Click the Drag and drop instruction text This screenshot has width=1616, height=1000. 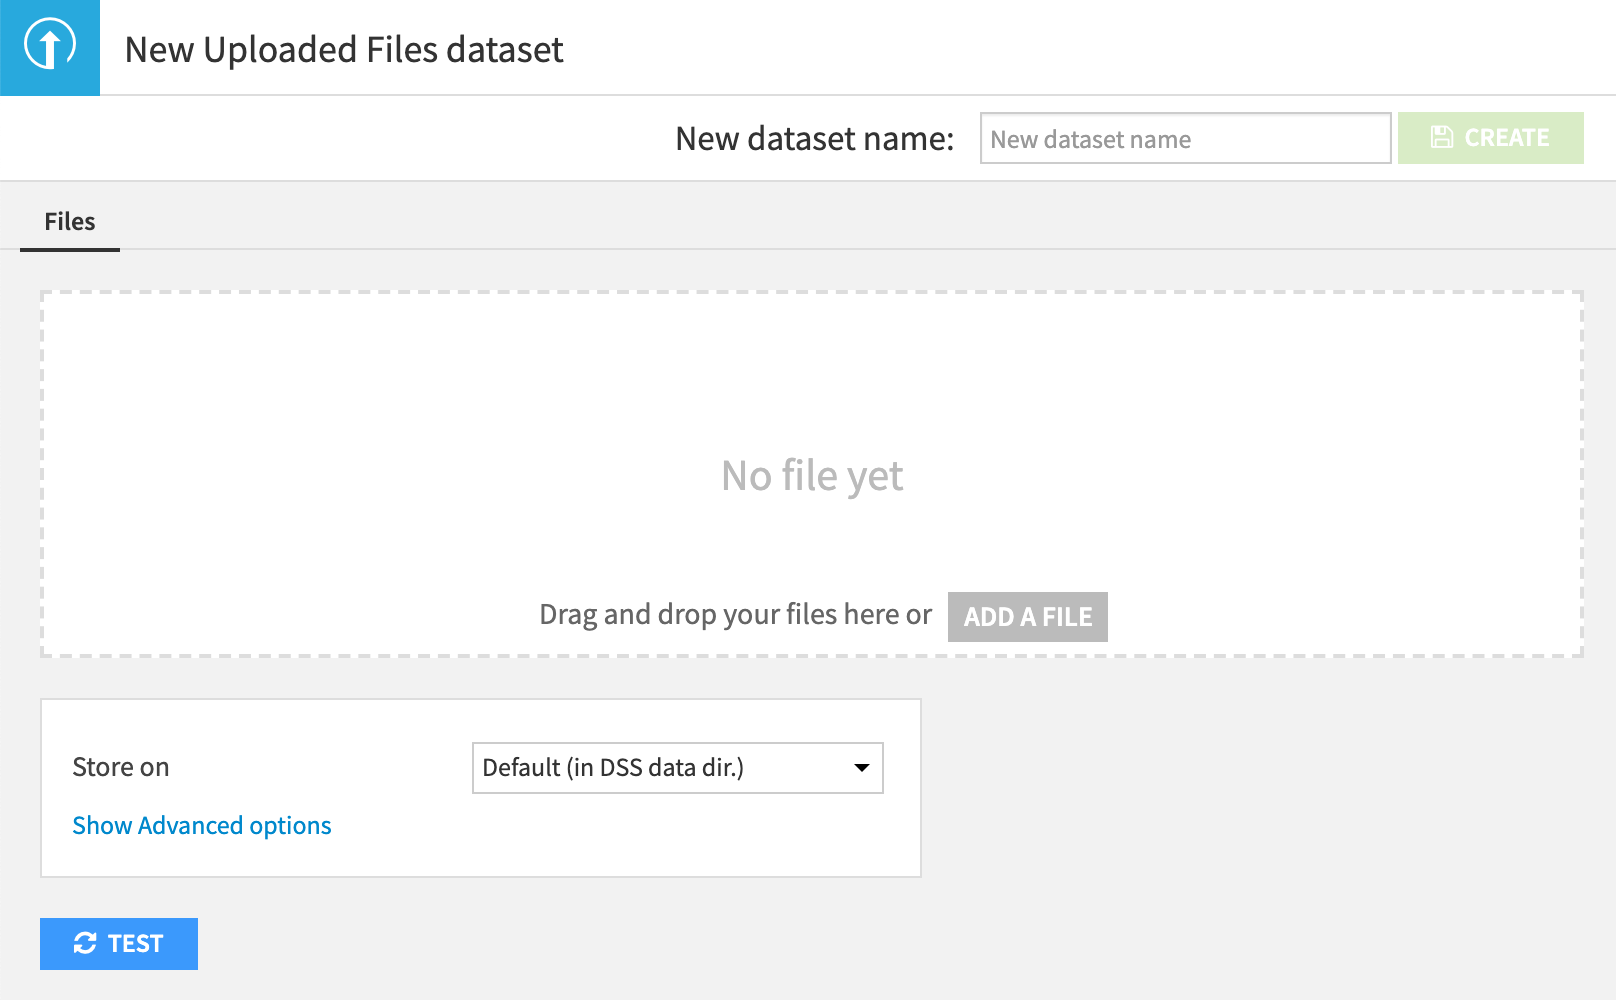pos(735,614)
